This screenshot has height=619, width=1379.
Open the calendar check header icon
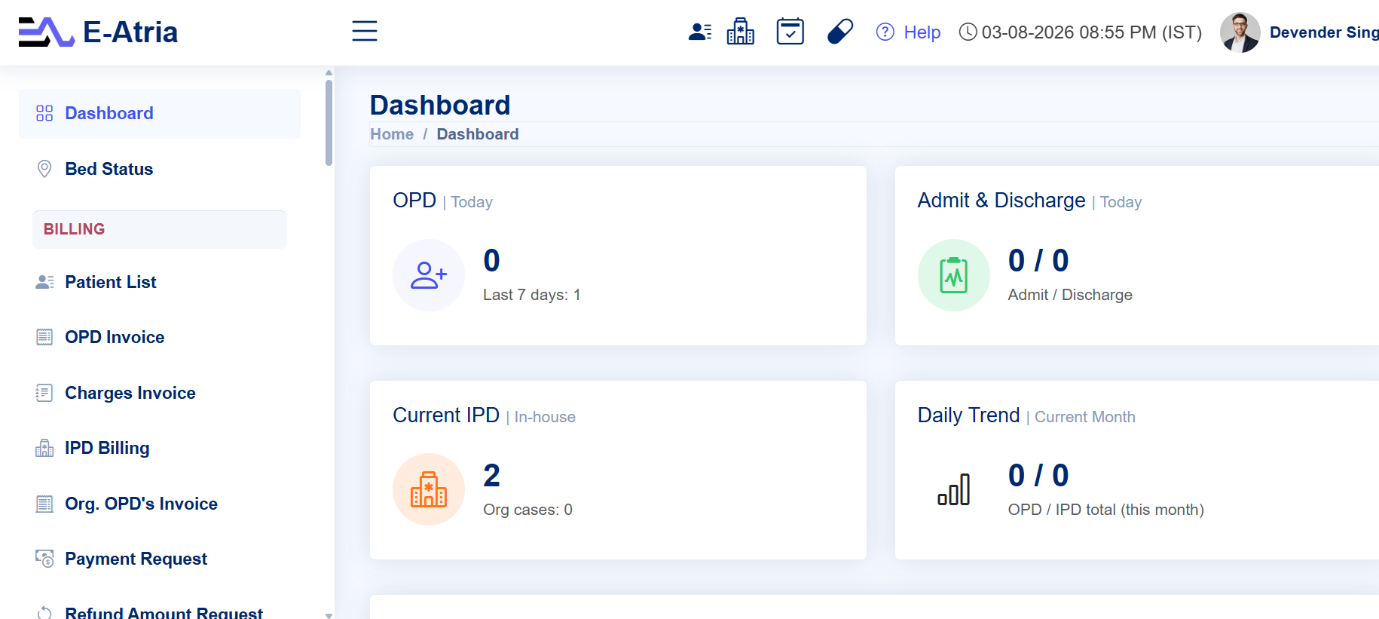coord(790,32)
